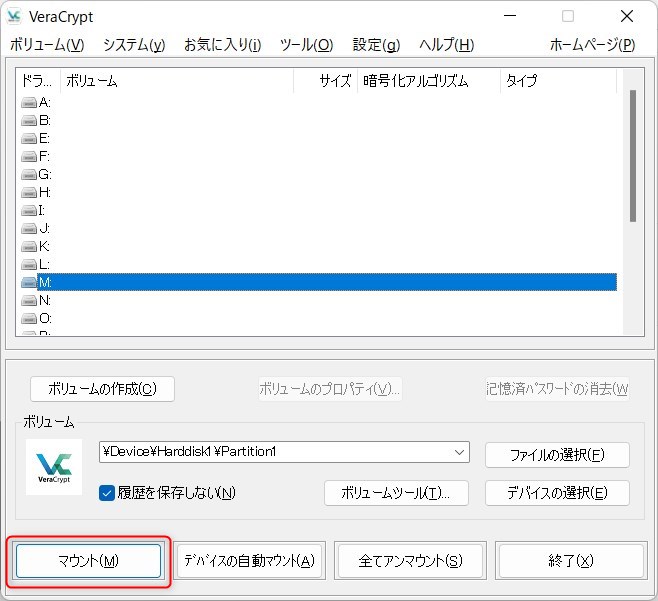
Task: Click the VeraCrypt title bar app icon
Action: [14, 16]
